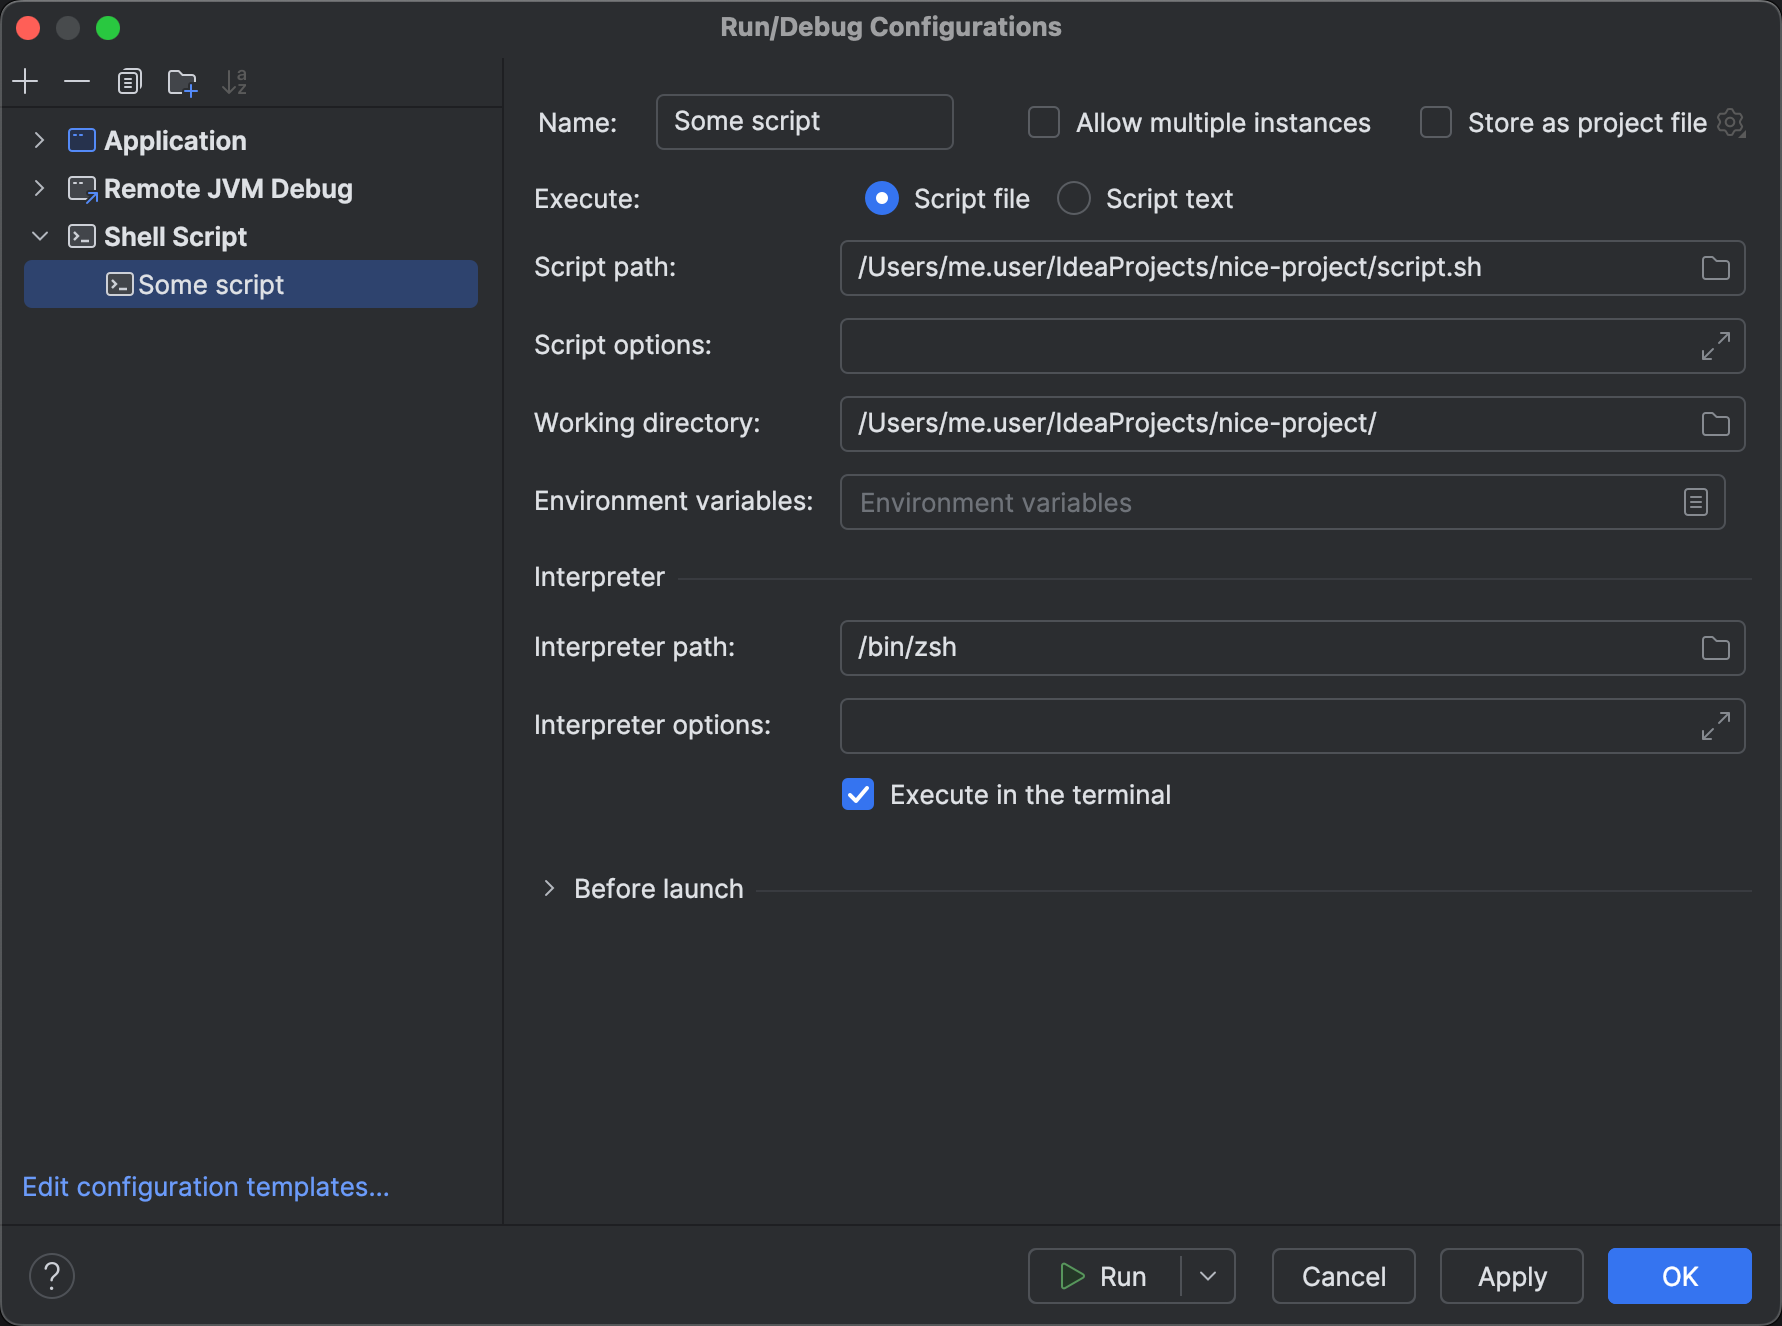Remove the selected configuration
The image size is (1782, 1326).
point(77,81)
